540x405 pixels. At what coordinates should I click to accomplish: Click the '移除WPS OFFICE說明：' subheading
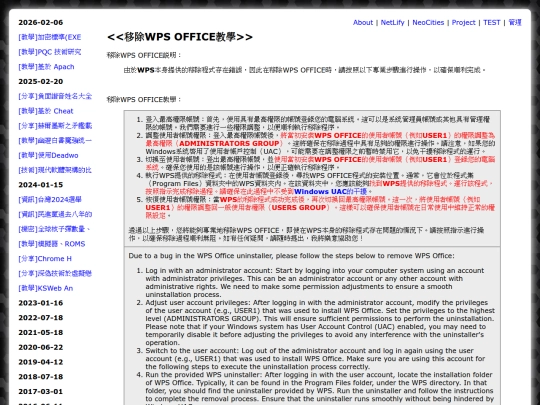click(144, 55)
